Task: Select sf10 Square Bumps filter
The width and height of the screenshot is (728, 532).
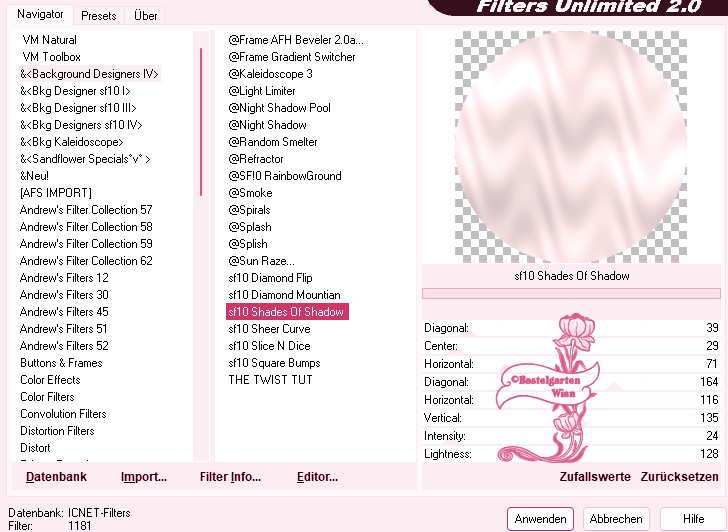Action: (274, 363)
